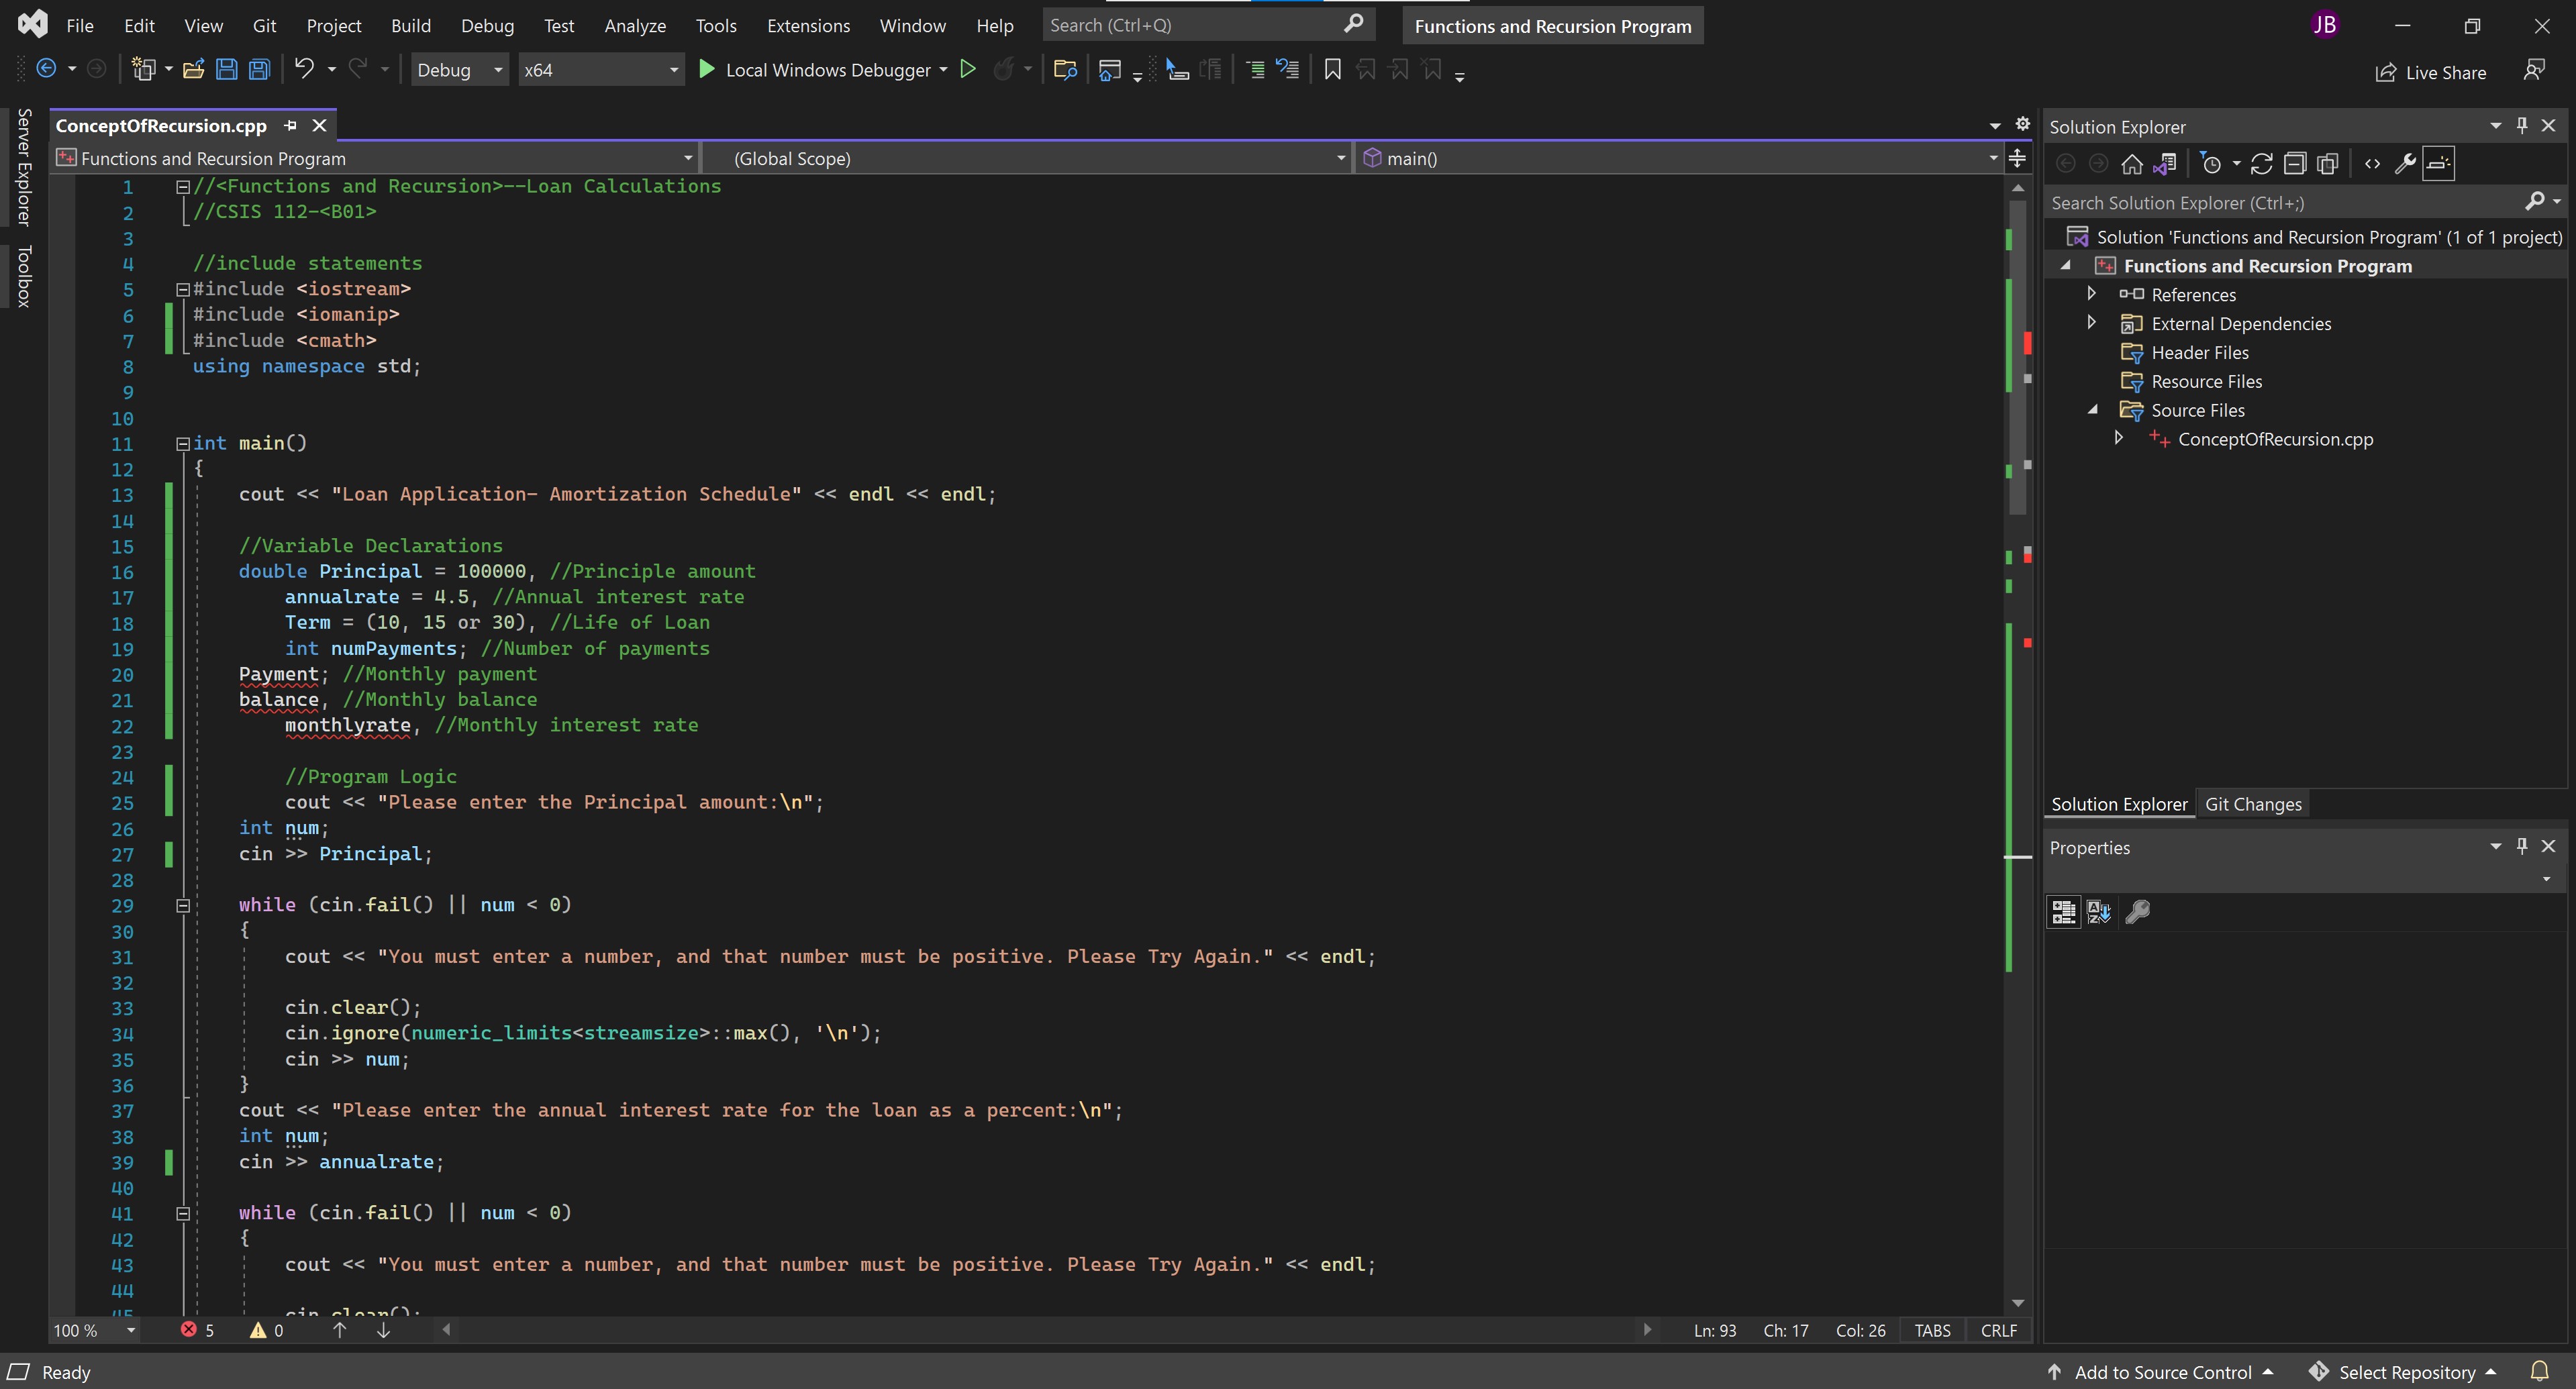Expand the References node in Solution Explorer
This screenshot has width=2576, height=1389.
2091,294
